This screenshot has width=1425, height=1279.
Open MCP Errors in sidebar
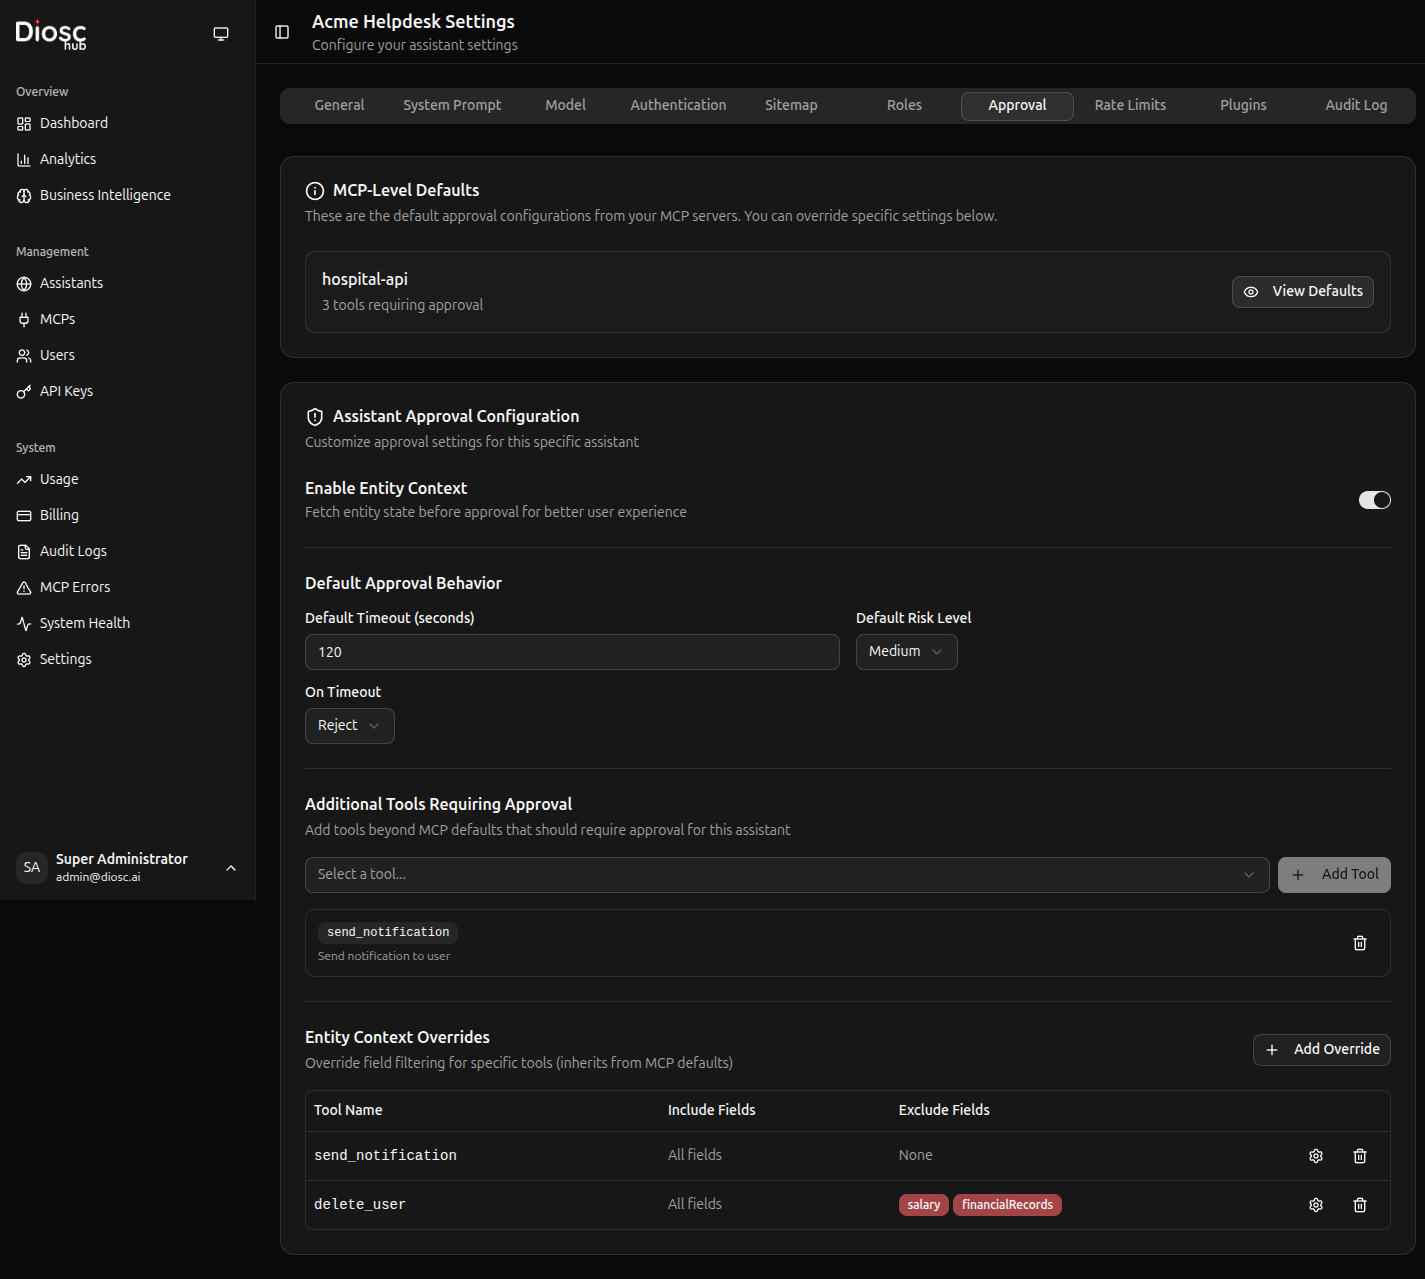75,587
